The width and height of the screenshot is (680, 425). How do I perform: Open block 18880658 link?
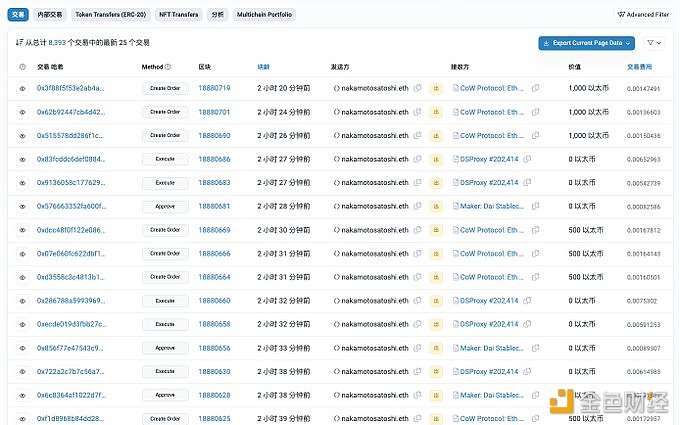[214, 324]
